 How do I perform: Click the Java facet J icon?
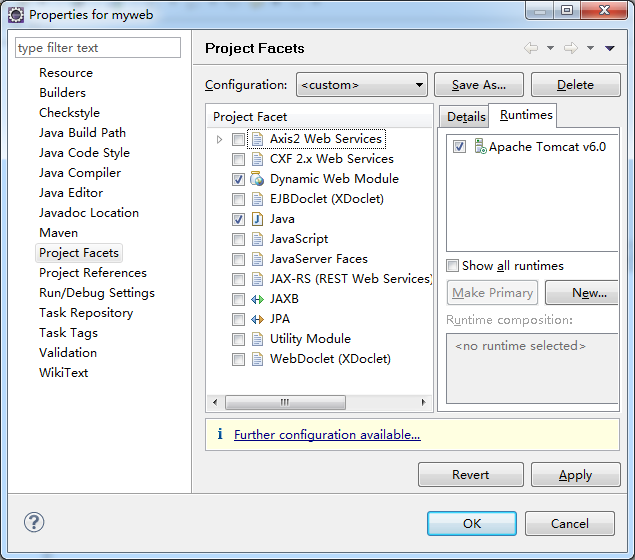(257, 219)
